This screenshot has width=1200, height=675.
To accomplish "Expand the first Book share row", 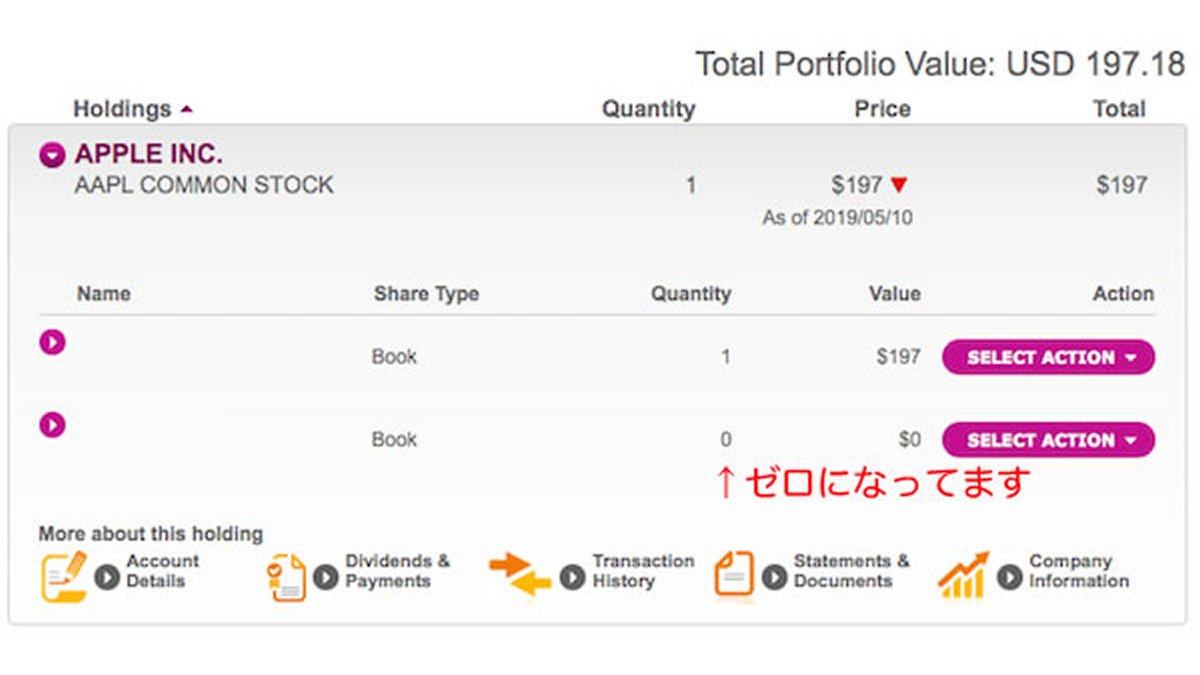I will click(x=52, y=342).
